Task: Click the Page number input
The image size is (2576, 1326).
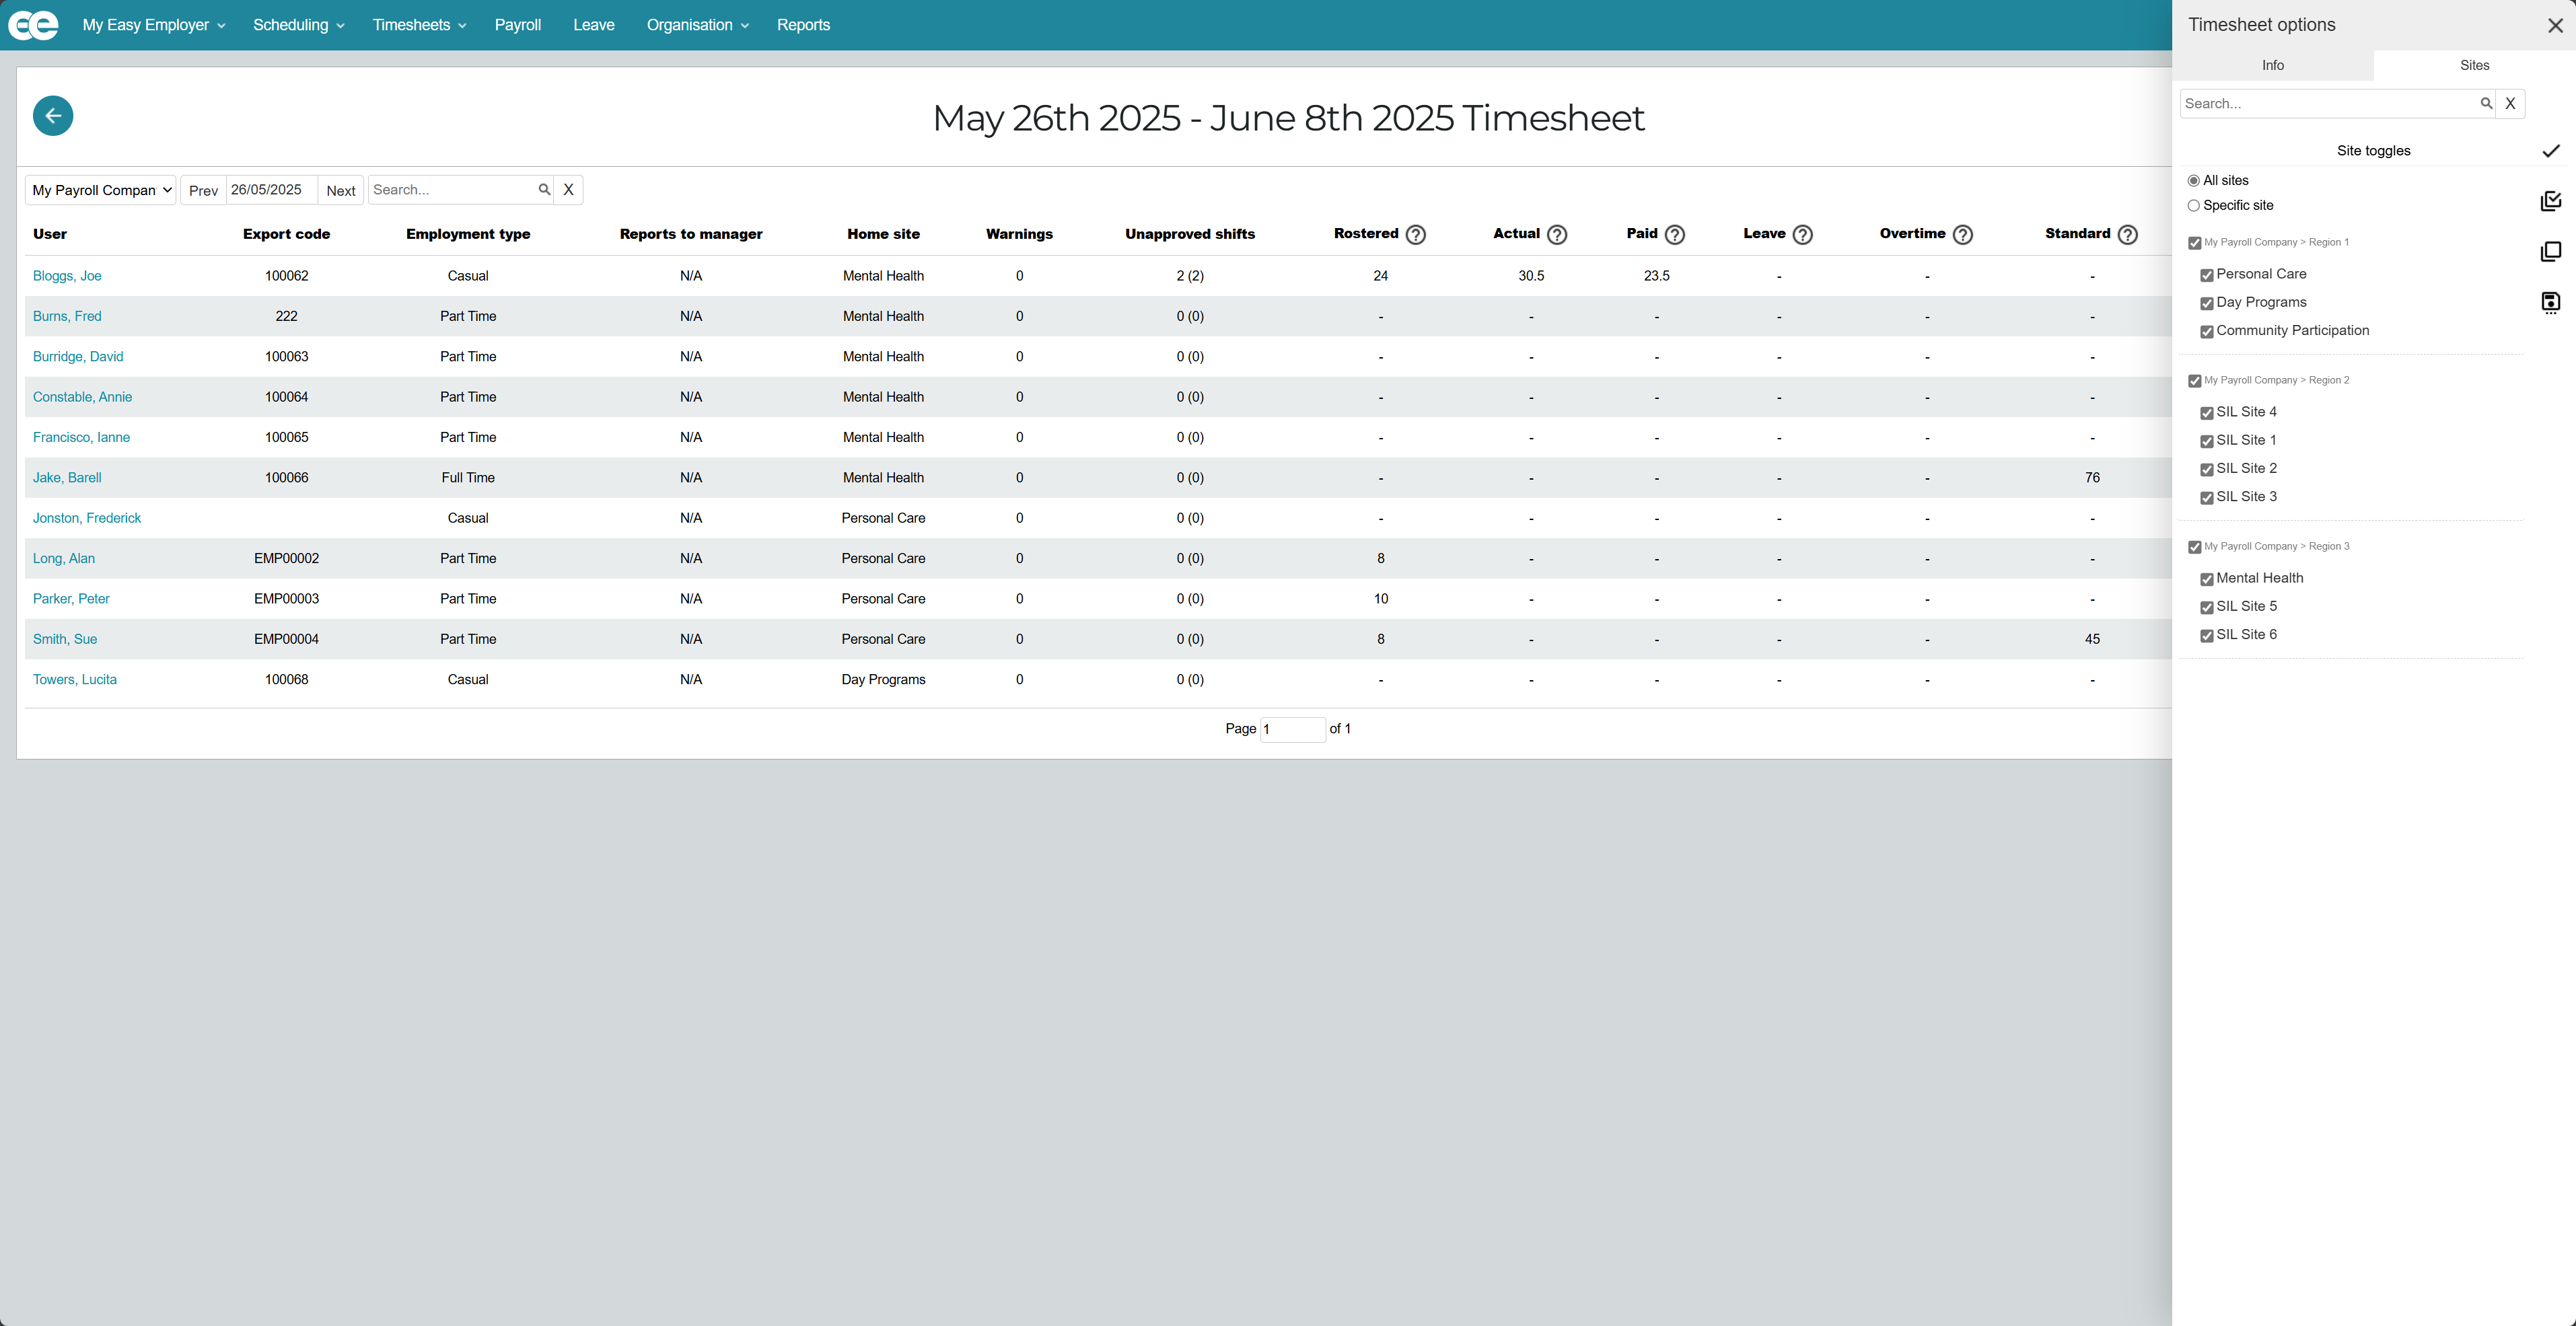Action: [x=1292, y=729]
